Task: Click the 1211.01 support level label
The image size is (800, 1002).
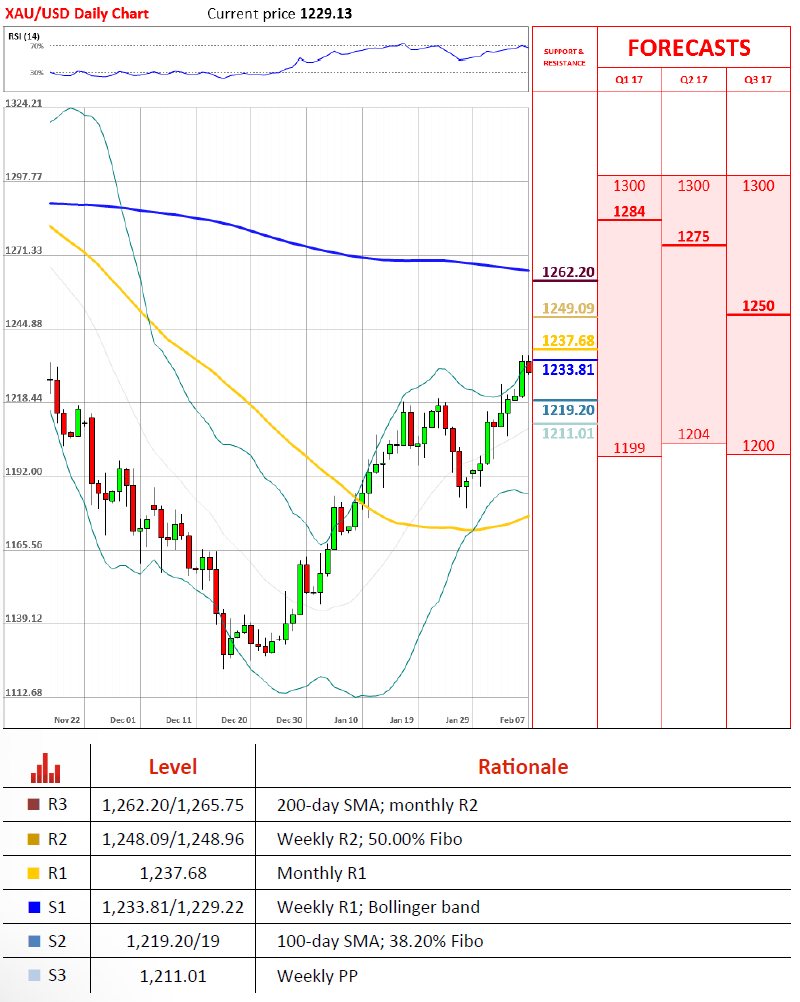Action: point(568,434)
